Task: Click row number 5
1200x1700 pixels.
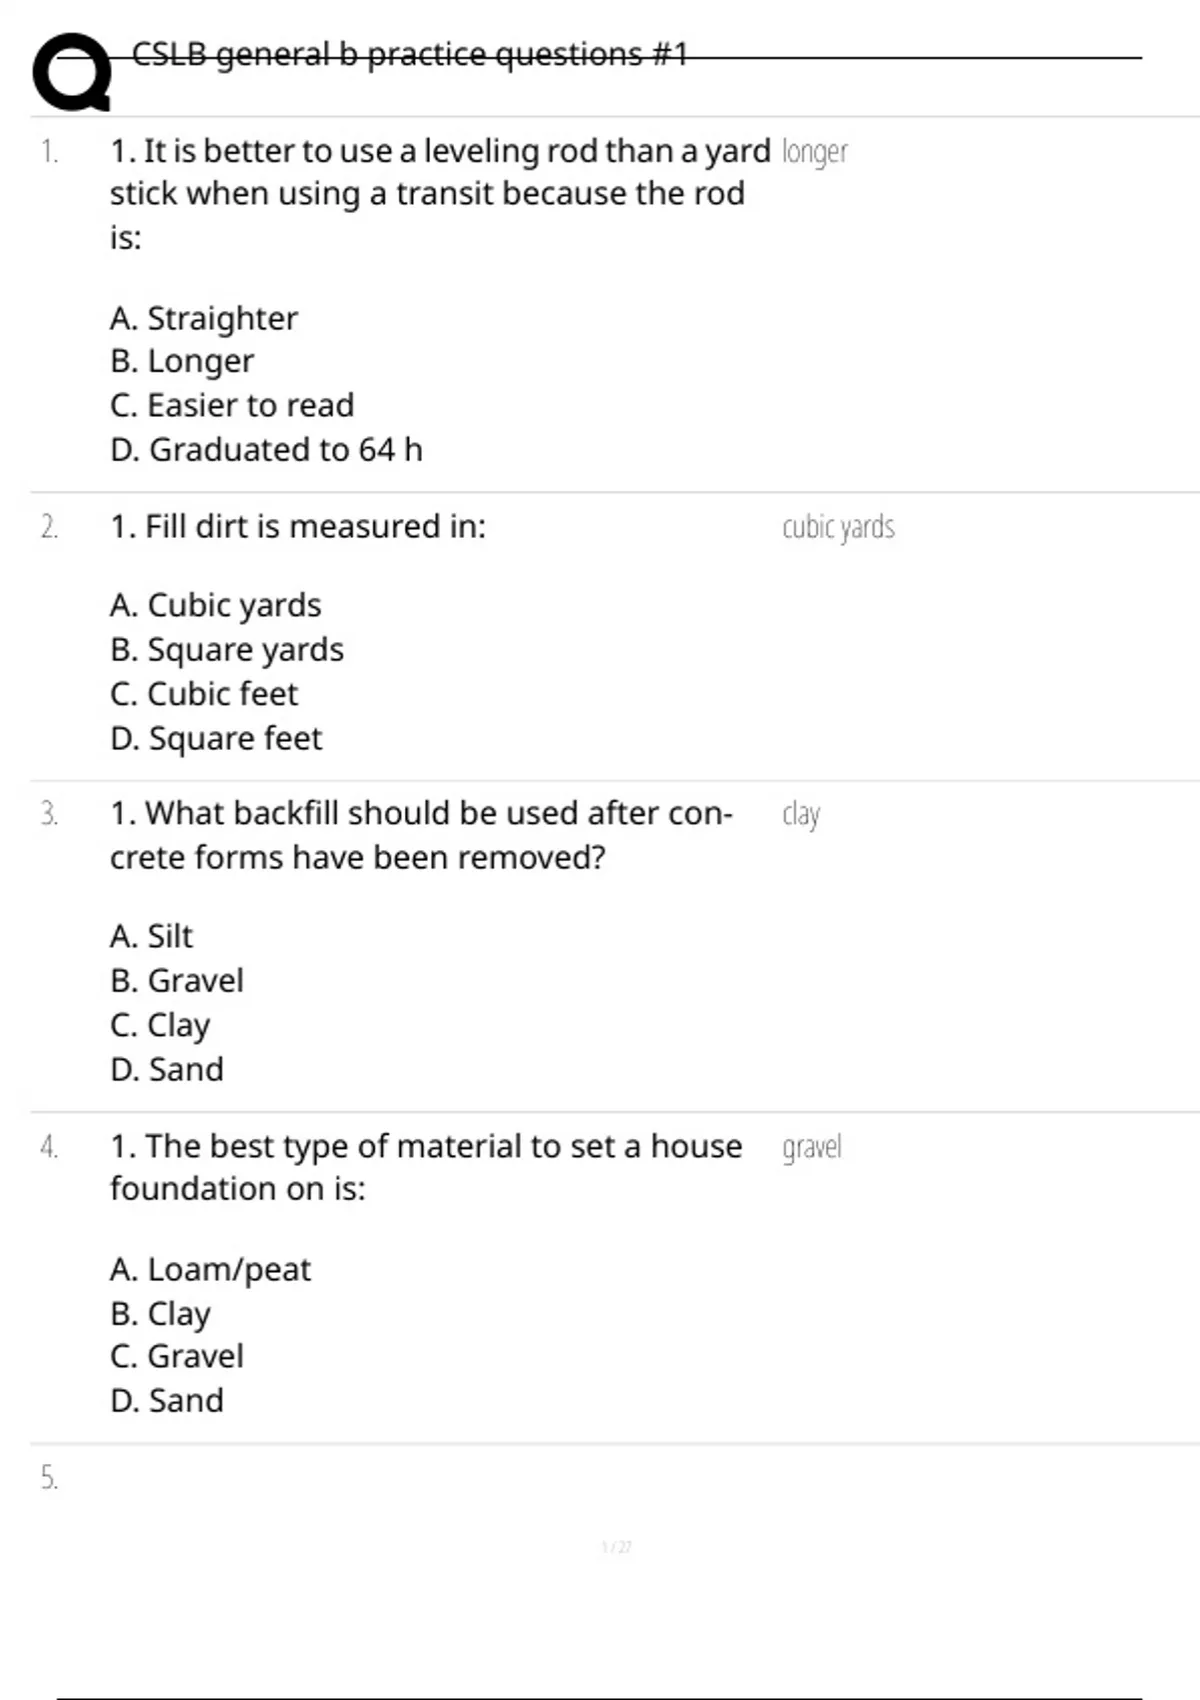Action: 49,1477
